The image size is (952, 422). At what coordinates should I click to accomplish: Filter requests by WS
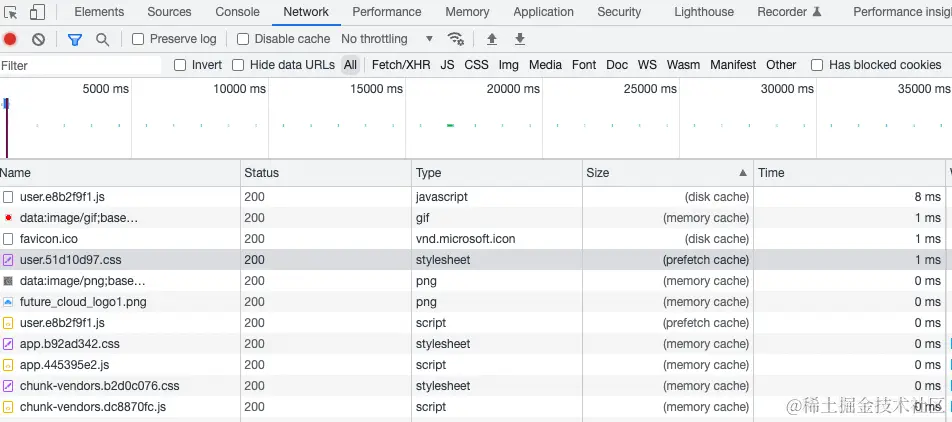pos(647,65)
